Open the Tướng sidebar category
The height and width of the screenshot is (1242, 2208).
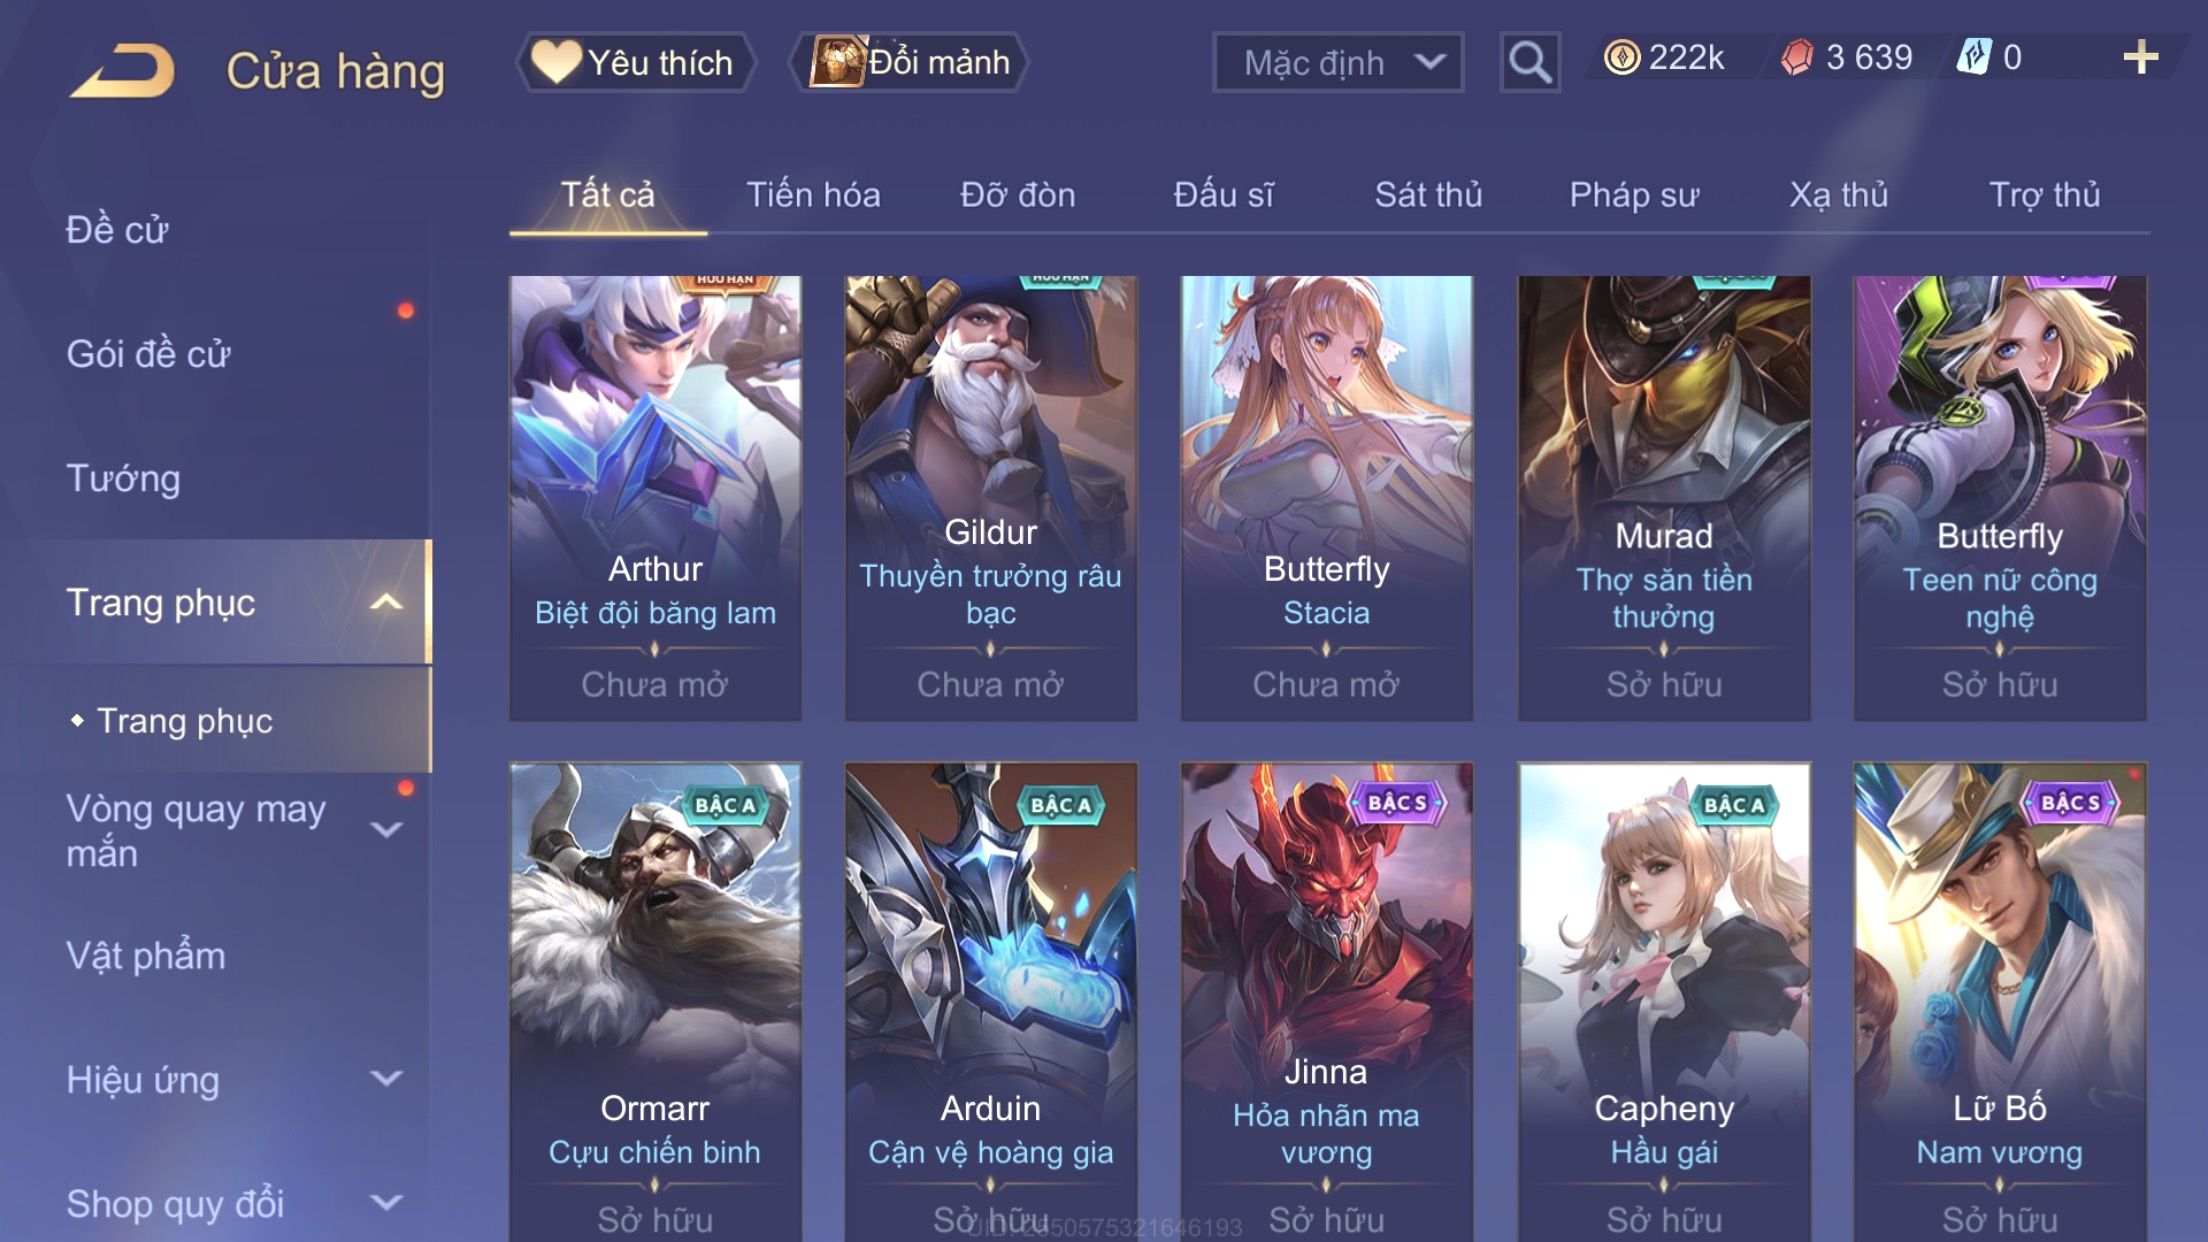pyautogui.click(x=123, y=478)
